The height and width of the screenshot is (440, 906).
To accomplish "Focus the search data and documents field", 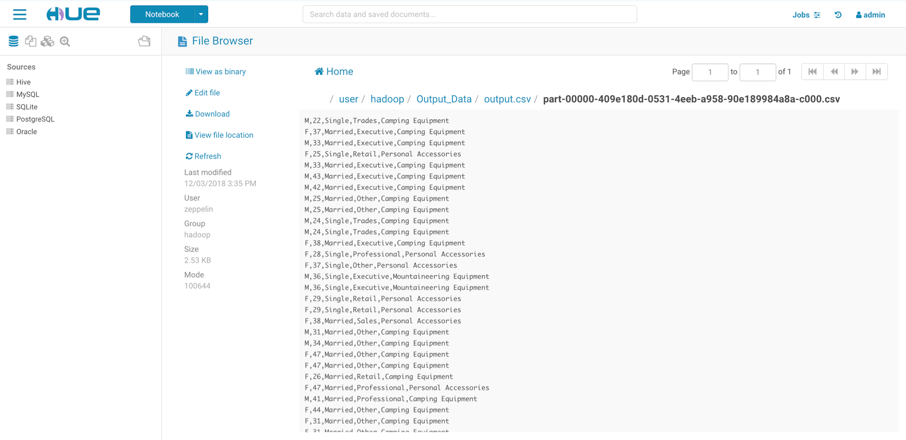I will [x=470, y=14].
